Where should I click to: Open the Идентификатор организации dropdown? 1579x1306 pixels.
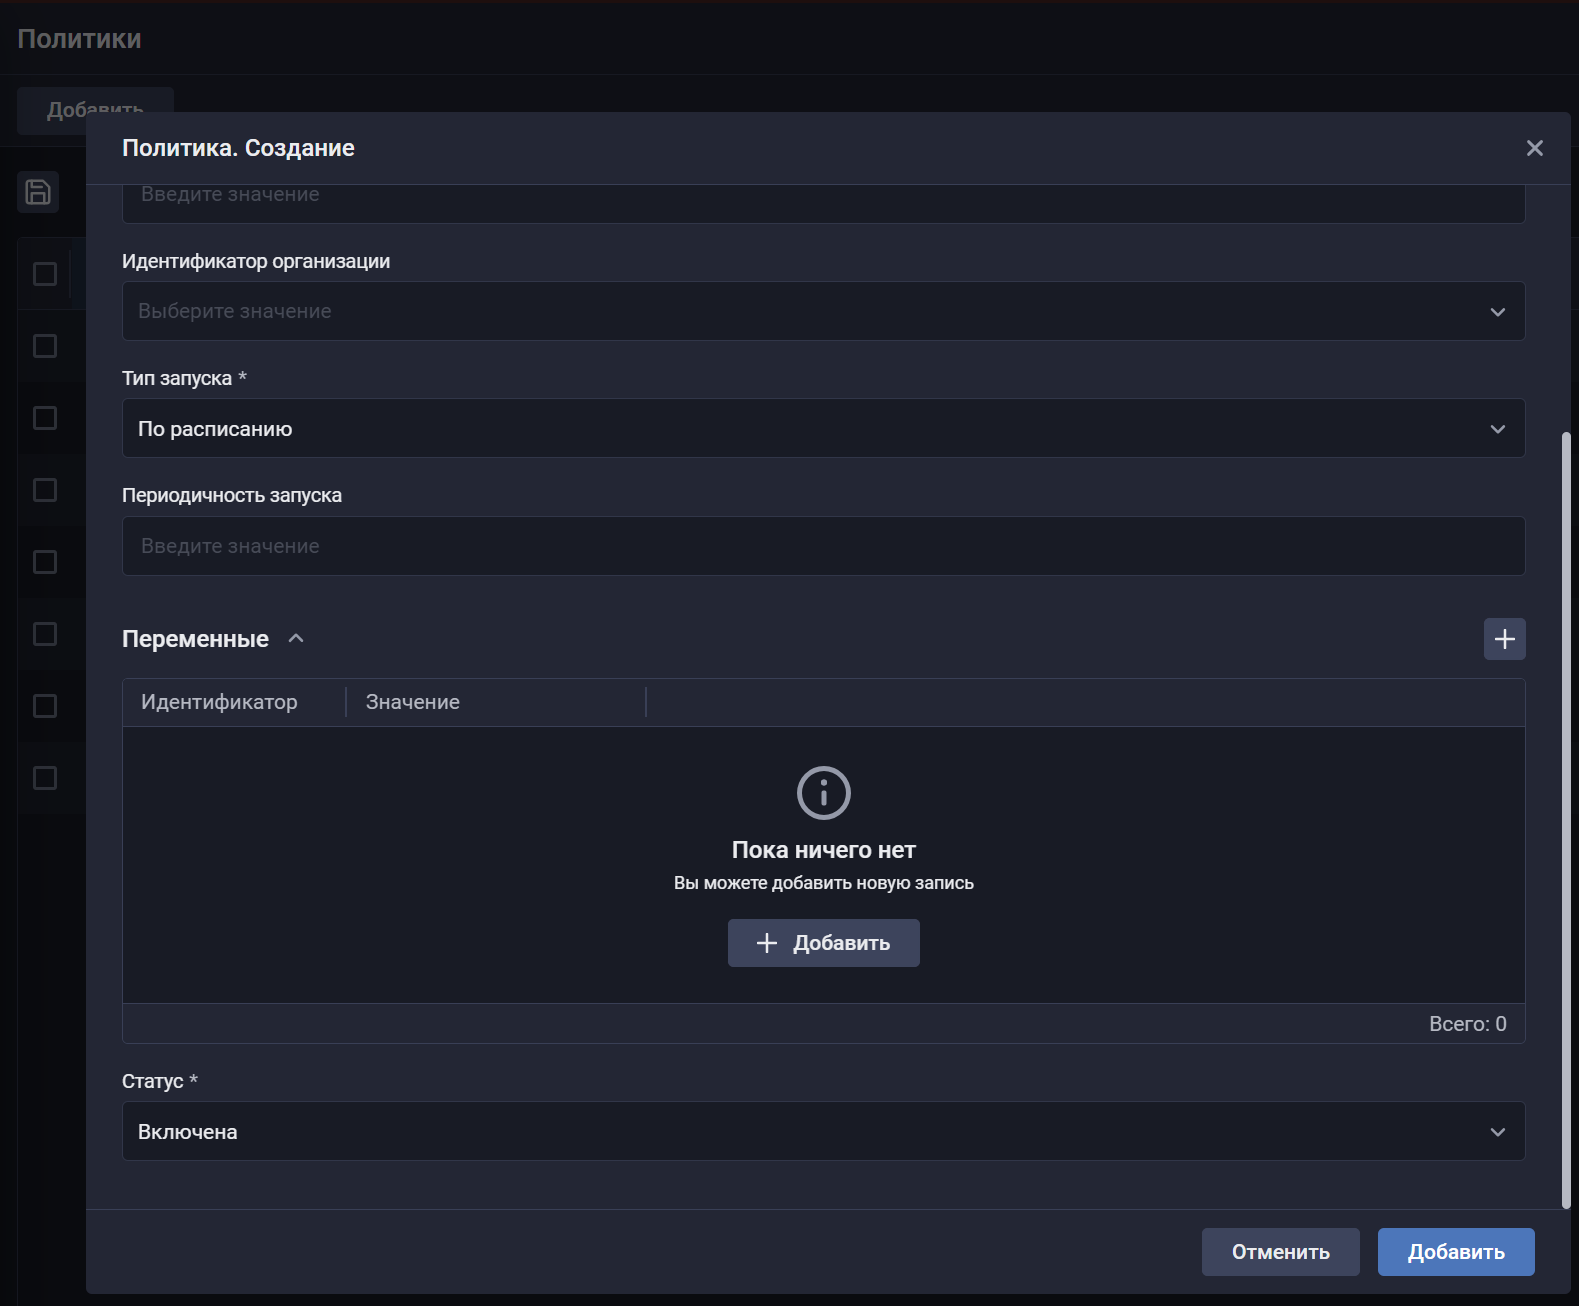click(822, 311)
